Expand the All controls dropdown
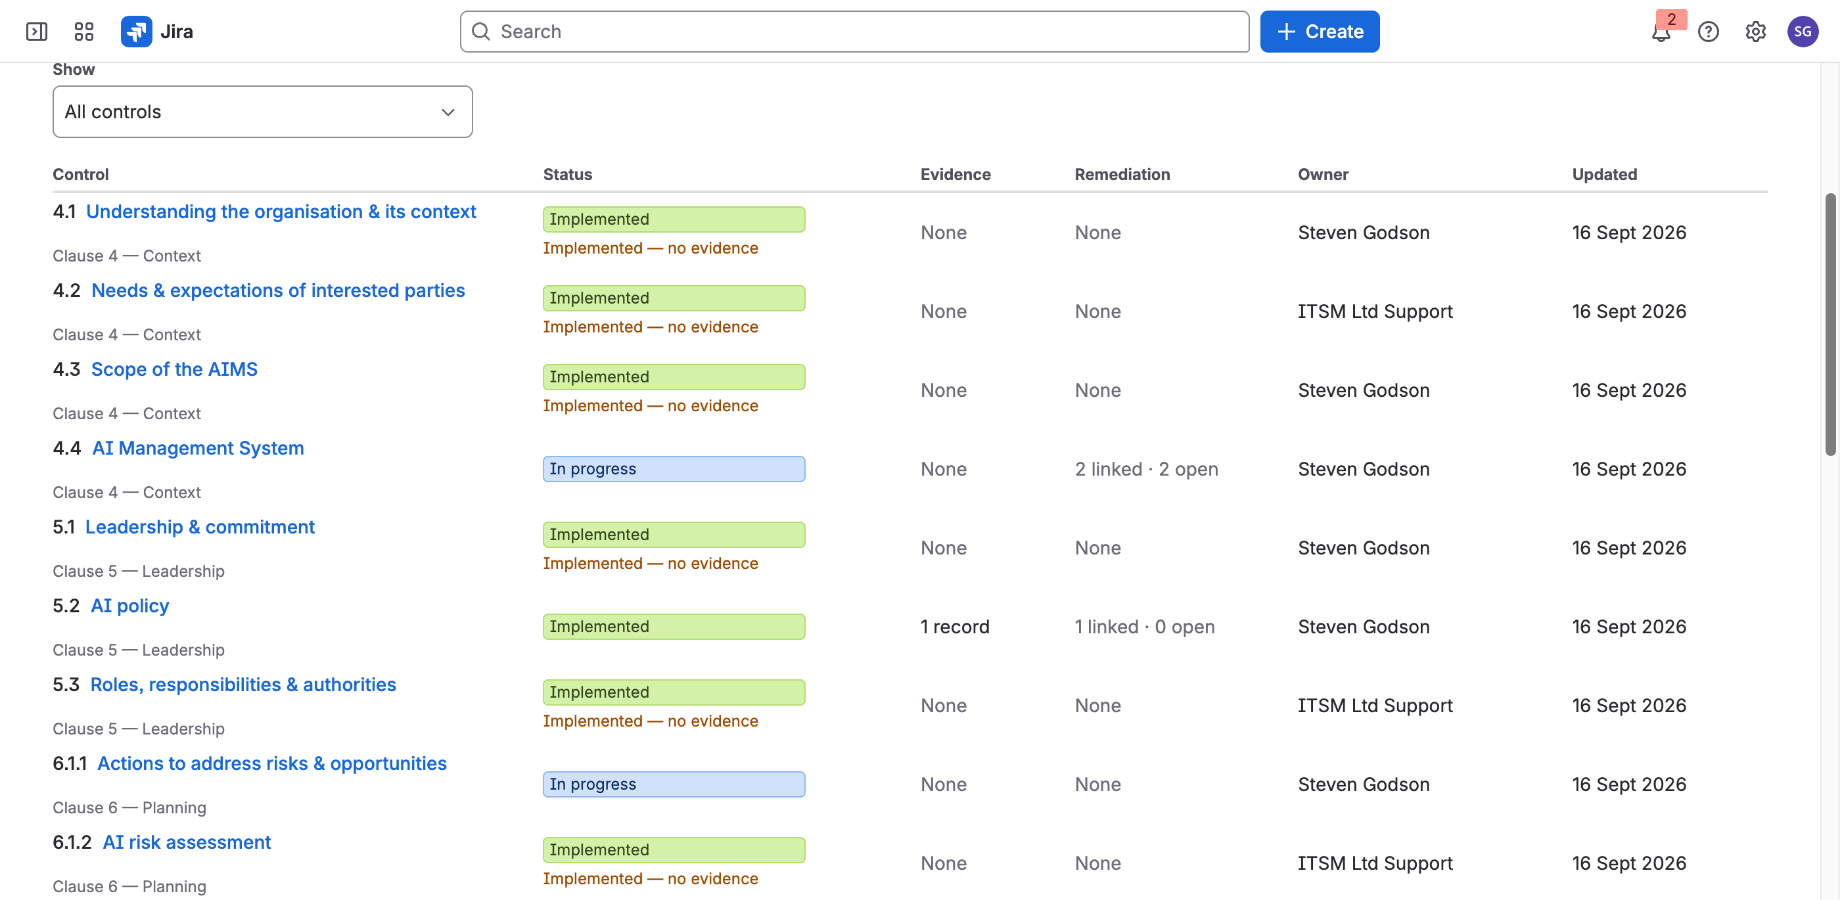 pyautogui.click(x=263, y=112)
